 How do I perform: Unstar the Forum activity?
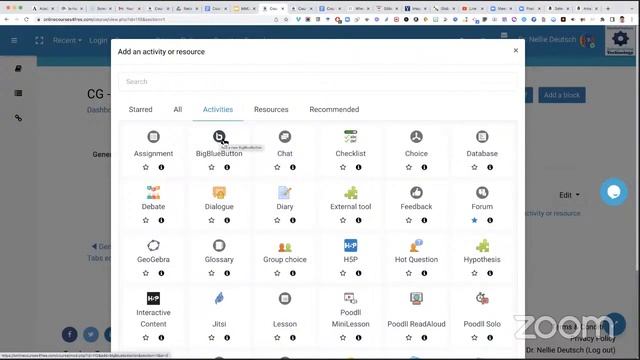point(474,220)
